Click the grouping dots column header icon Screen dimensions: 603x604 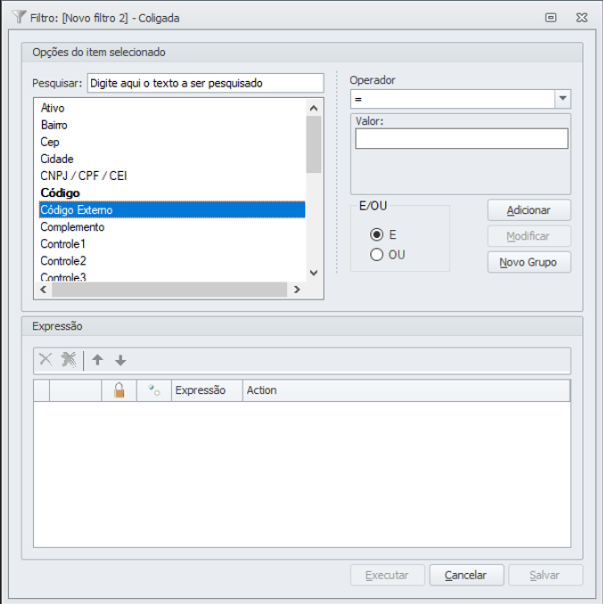tap(154, 391)
